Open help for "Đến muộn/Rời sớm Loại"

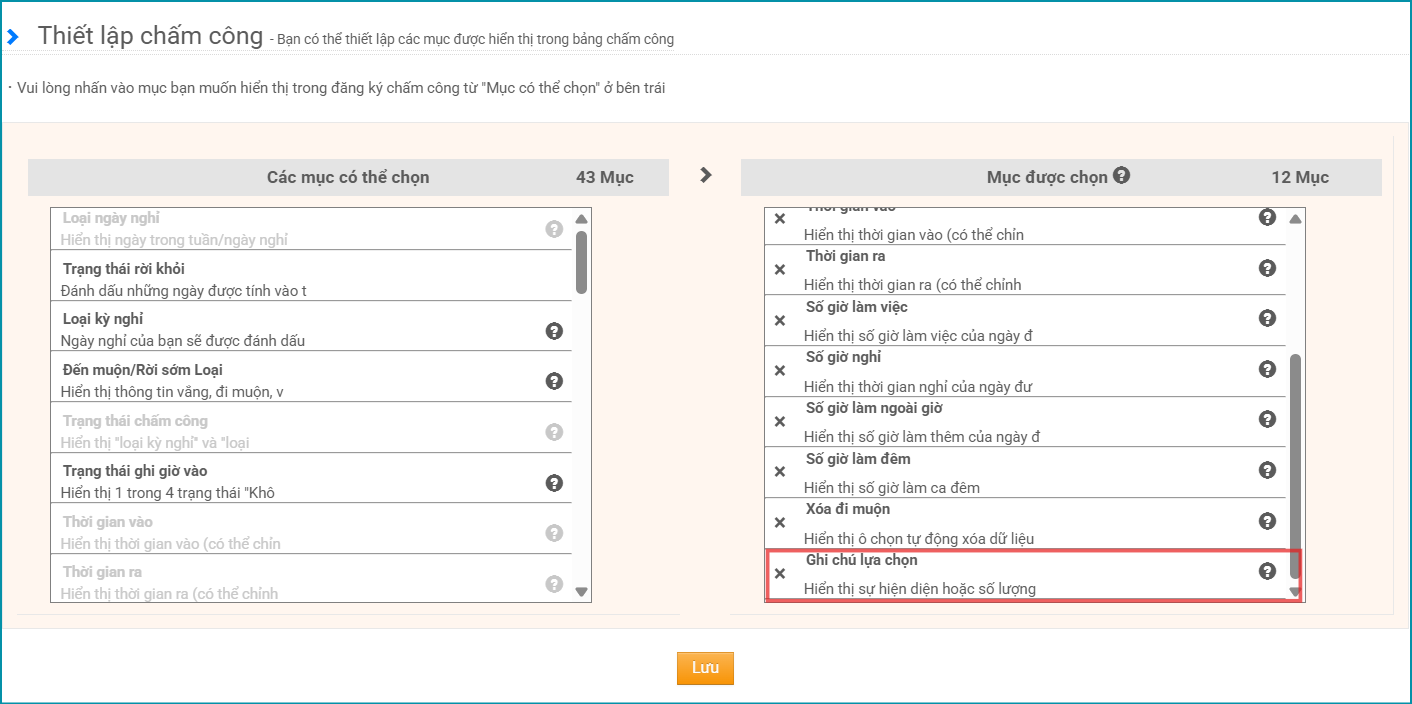point(554,381)
